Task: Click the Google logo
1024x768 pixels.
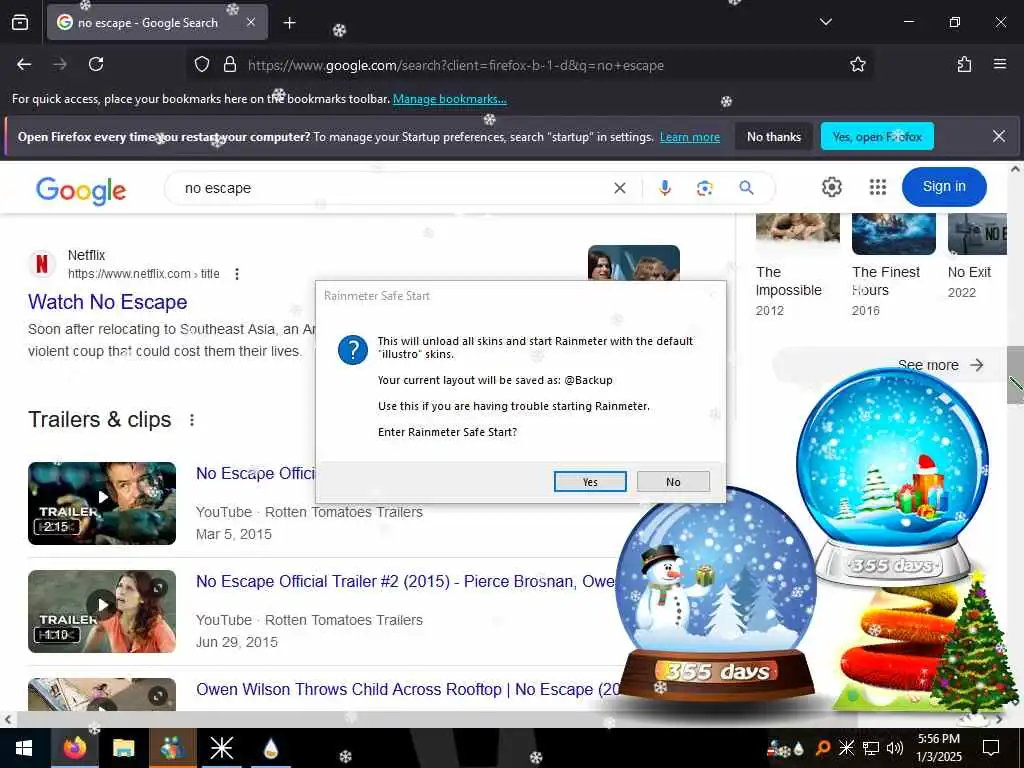Action: (x=81, y=190)
